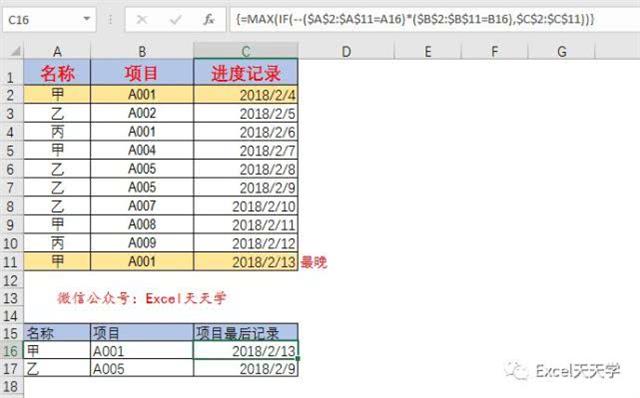Select row 18 header
Viewport: 640px width, 398px height.
pyautogui.click(x=11, y=386)
